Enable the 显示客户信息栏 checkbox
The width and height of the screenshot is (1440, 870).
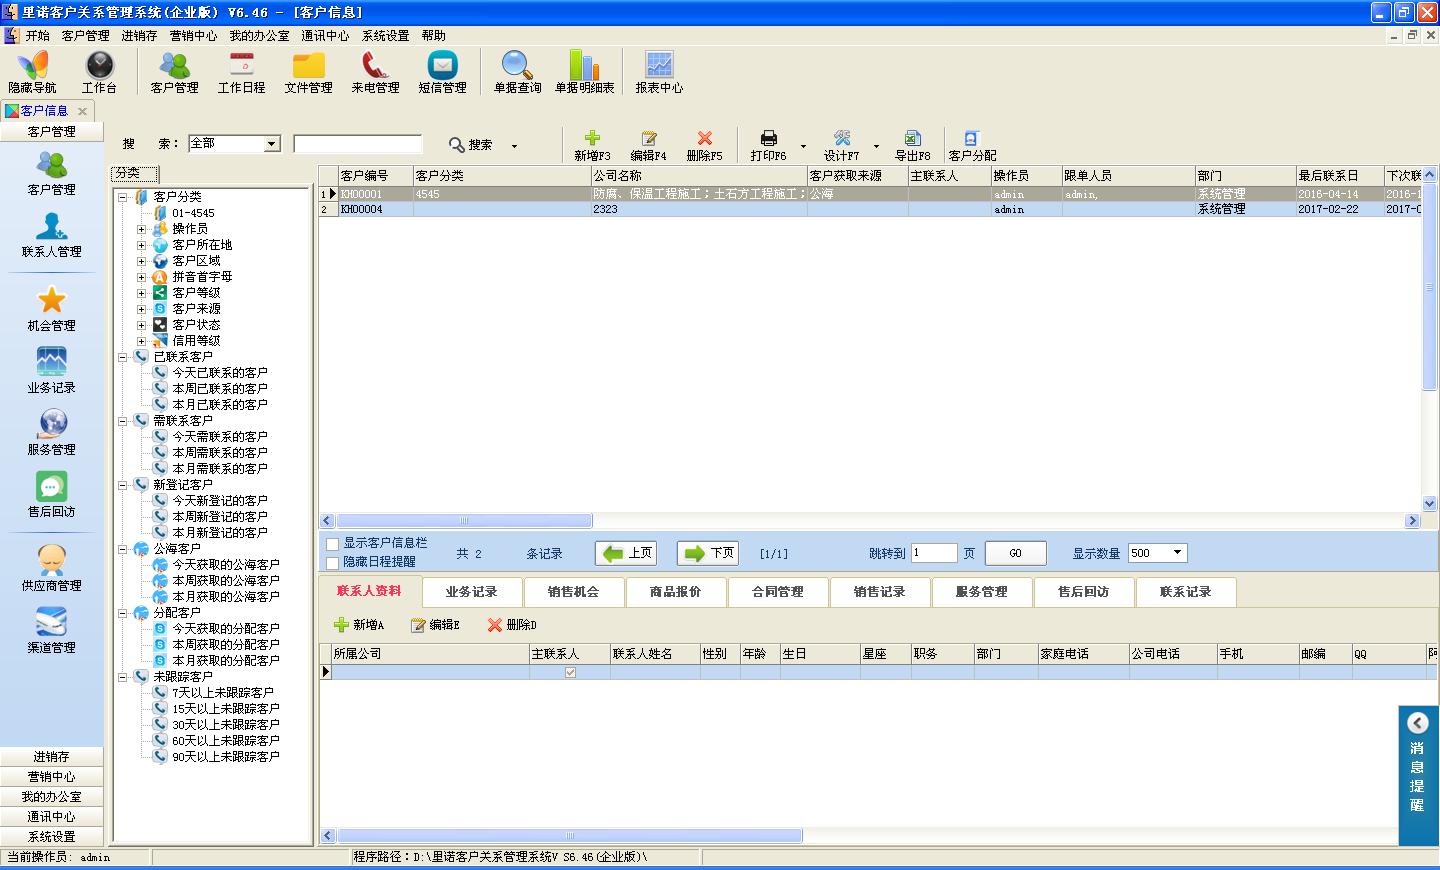333,544
